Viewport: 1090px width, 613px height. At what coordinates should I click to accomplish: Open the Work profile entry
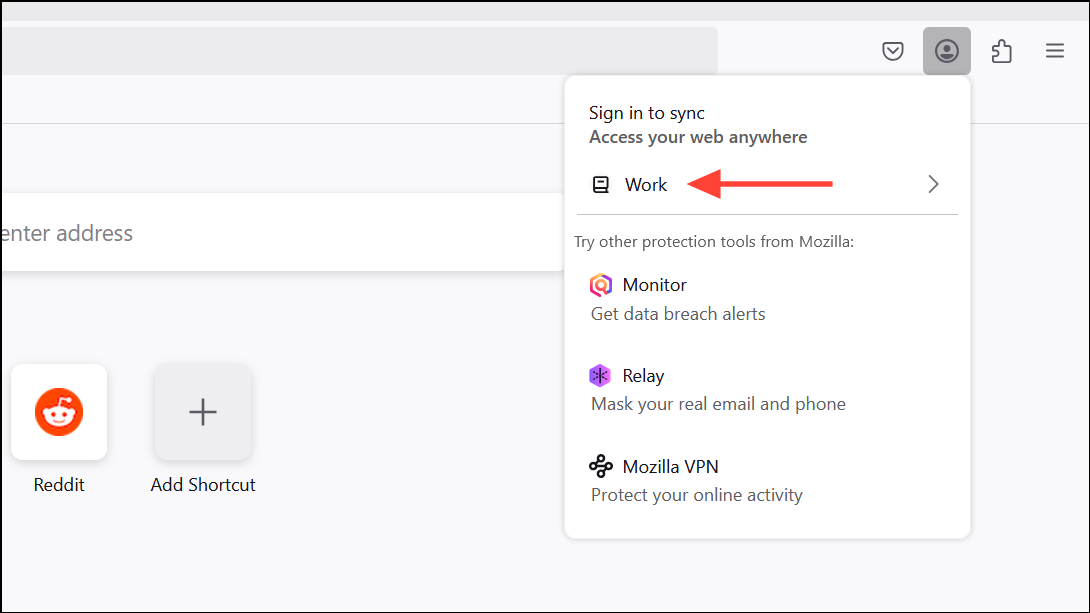(646, 184)
